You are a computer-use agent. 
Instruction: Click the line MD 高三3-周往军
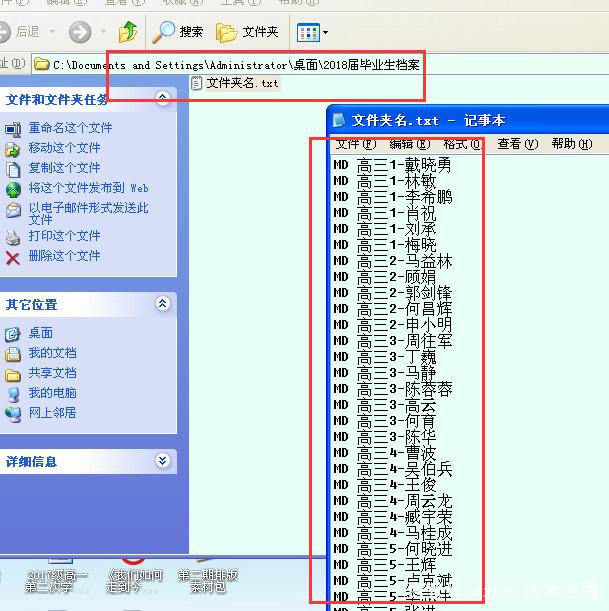[392, 341]
